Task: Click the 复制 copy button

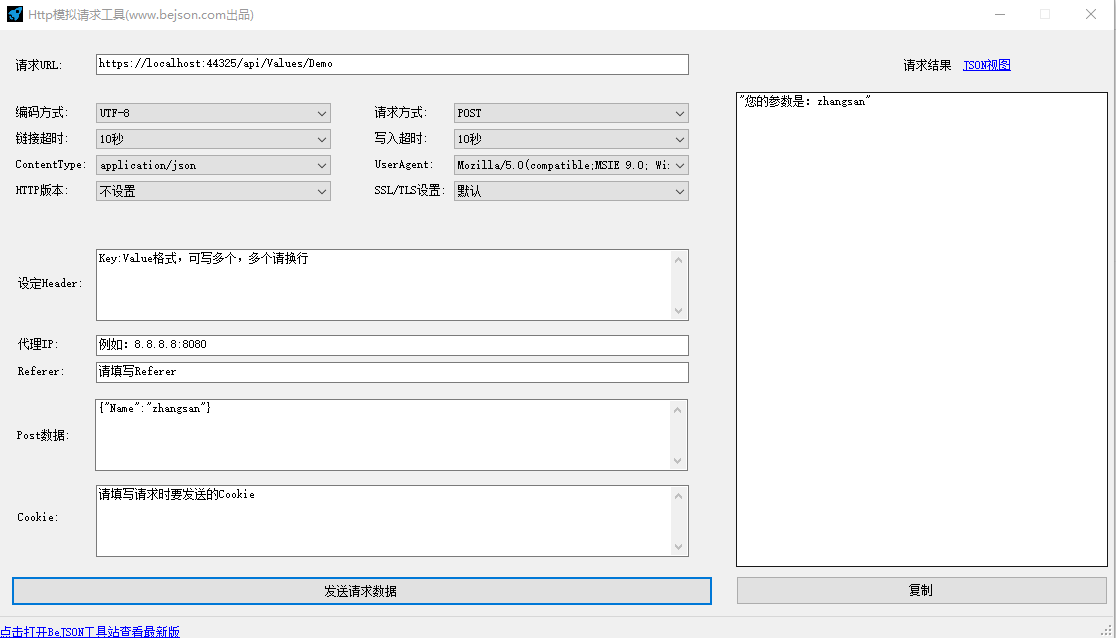Action: click(921, 591)
